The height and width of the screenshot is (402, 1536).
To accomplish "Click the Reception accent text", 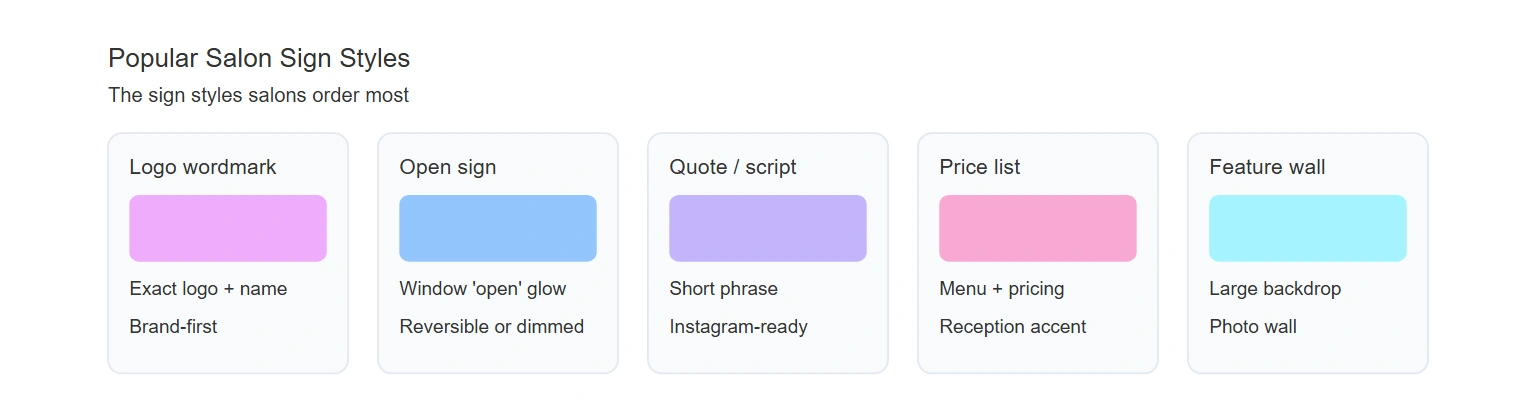I will point(1013,327).
